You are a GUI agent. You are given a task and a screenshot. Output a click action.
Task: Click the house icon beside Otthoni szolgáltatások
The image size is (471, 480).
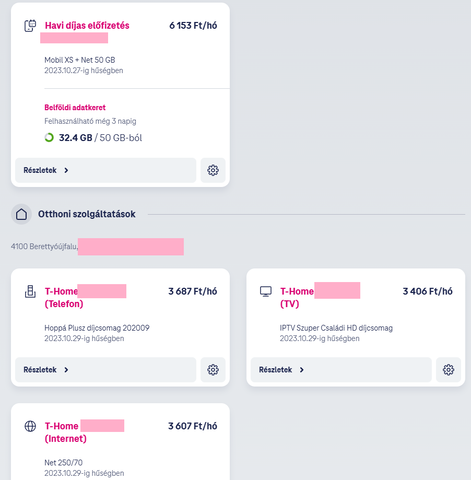(21, 214)
